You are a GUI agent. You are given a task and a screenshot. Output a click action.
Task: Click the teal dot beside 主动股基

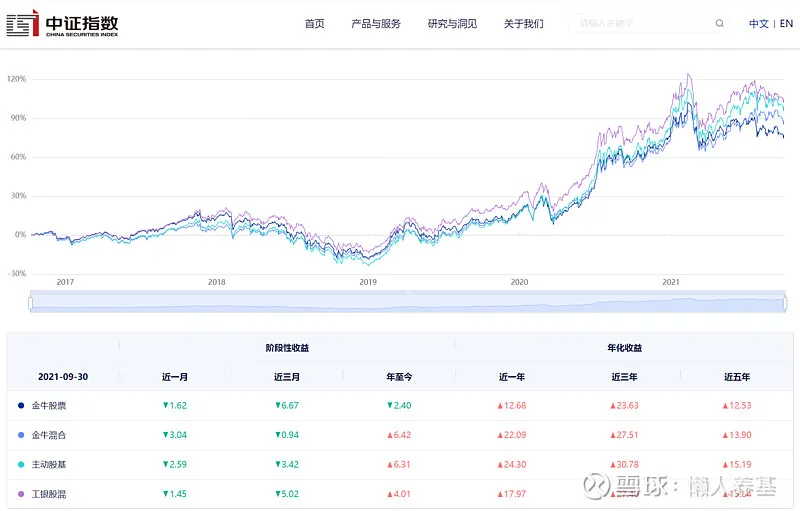pyautogui.click(x=21, y=465)
